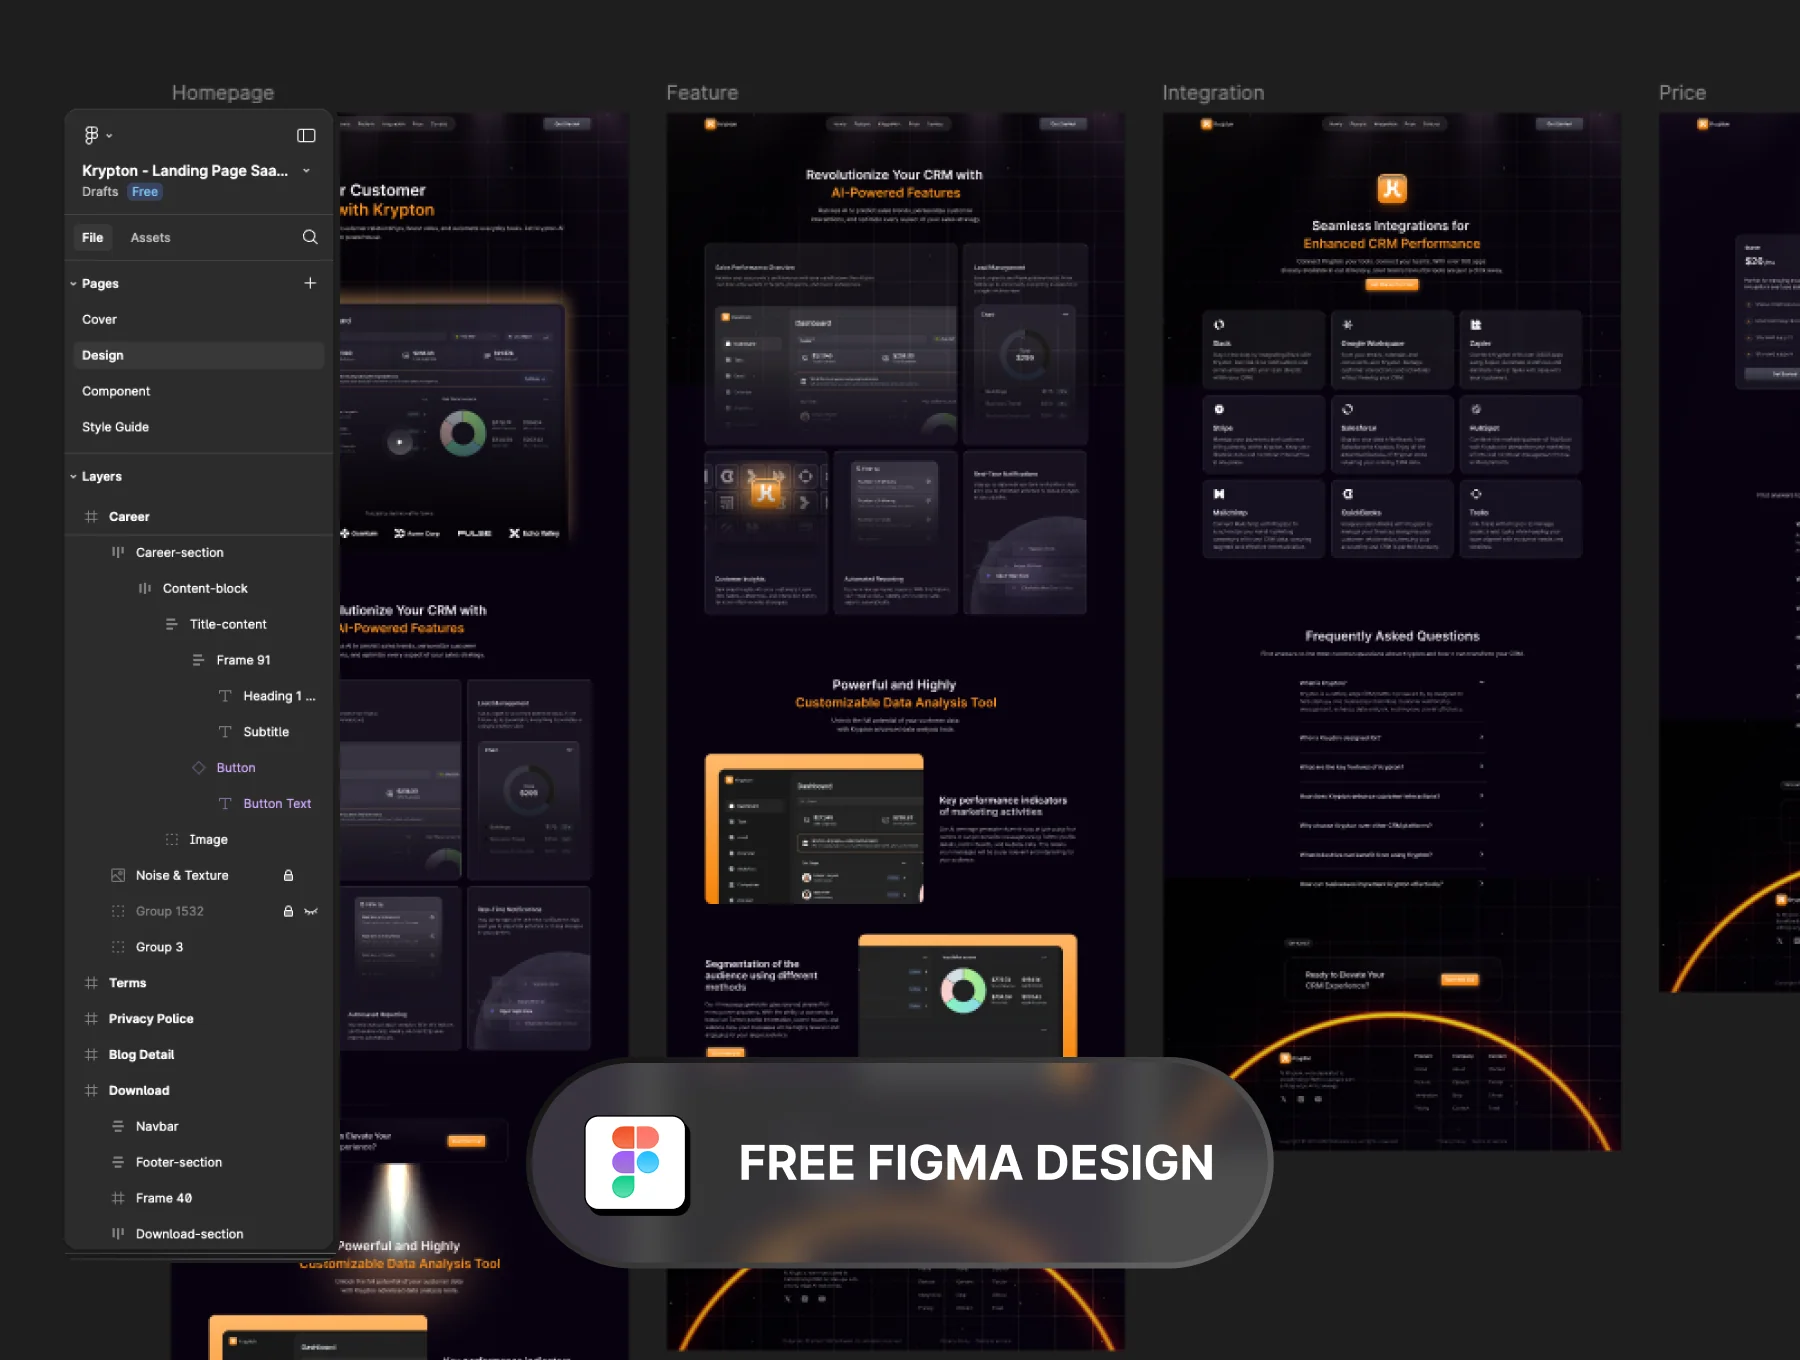Screen dimensions: 1800x1360
Task: Click the Frame 91 layout icon
Action: [x=198, y=660]
